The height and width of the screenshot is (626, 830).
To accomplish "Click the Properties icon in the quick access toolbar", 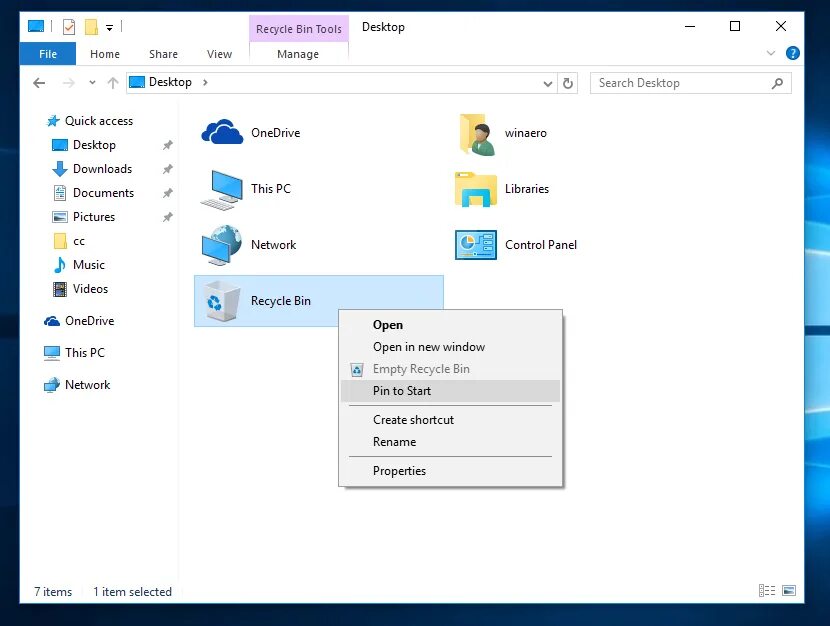I will tap(69, 26).
